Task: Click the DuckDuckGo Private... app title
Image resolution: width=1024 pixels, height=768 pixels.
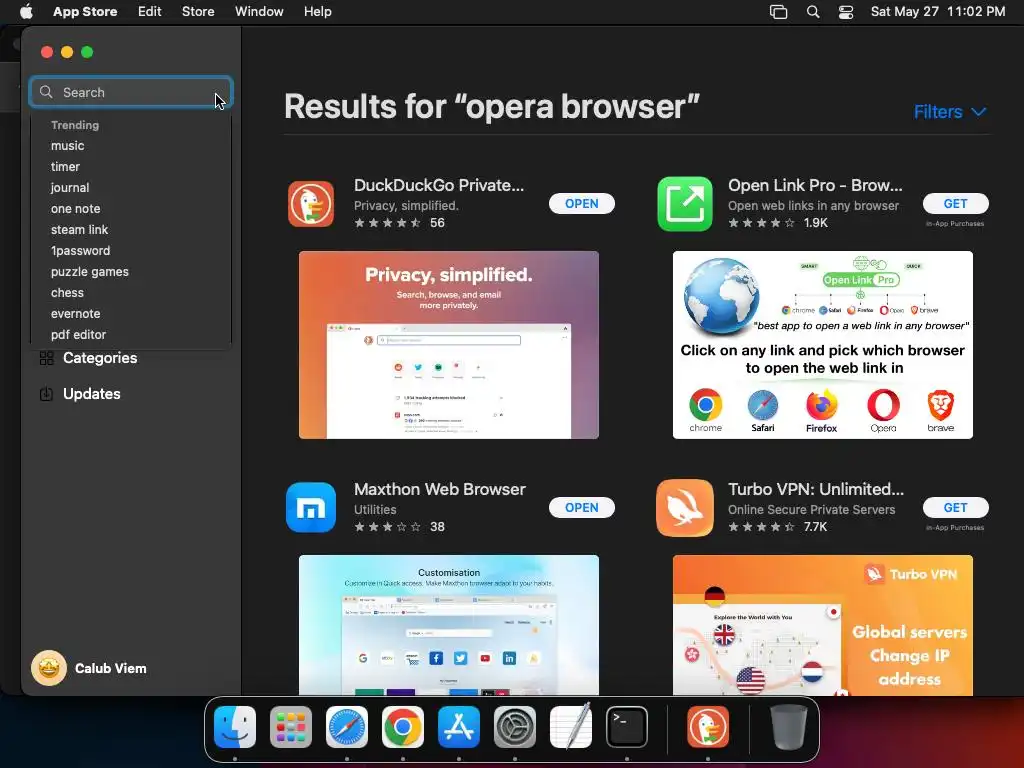Action: (x=439, y=185)
